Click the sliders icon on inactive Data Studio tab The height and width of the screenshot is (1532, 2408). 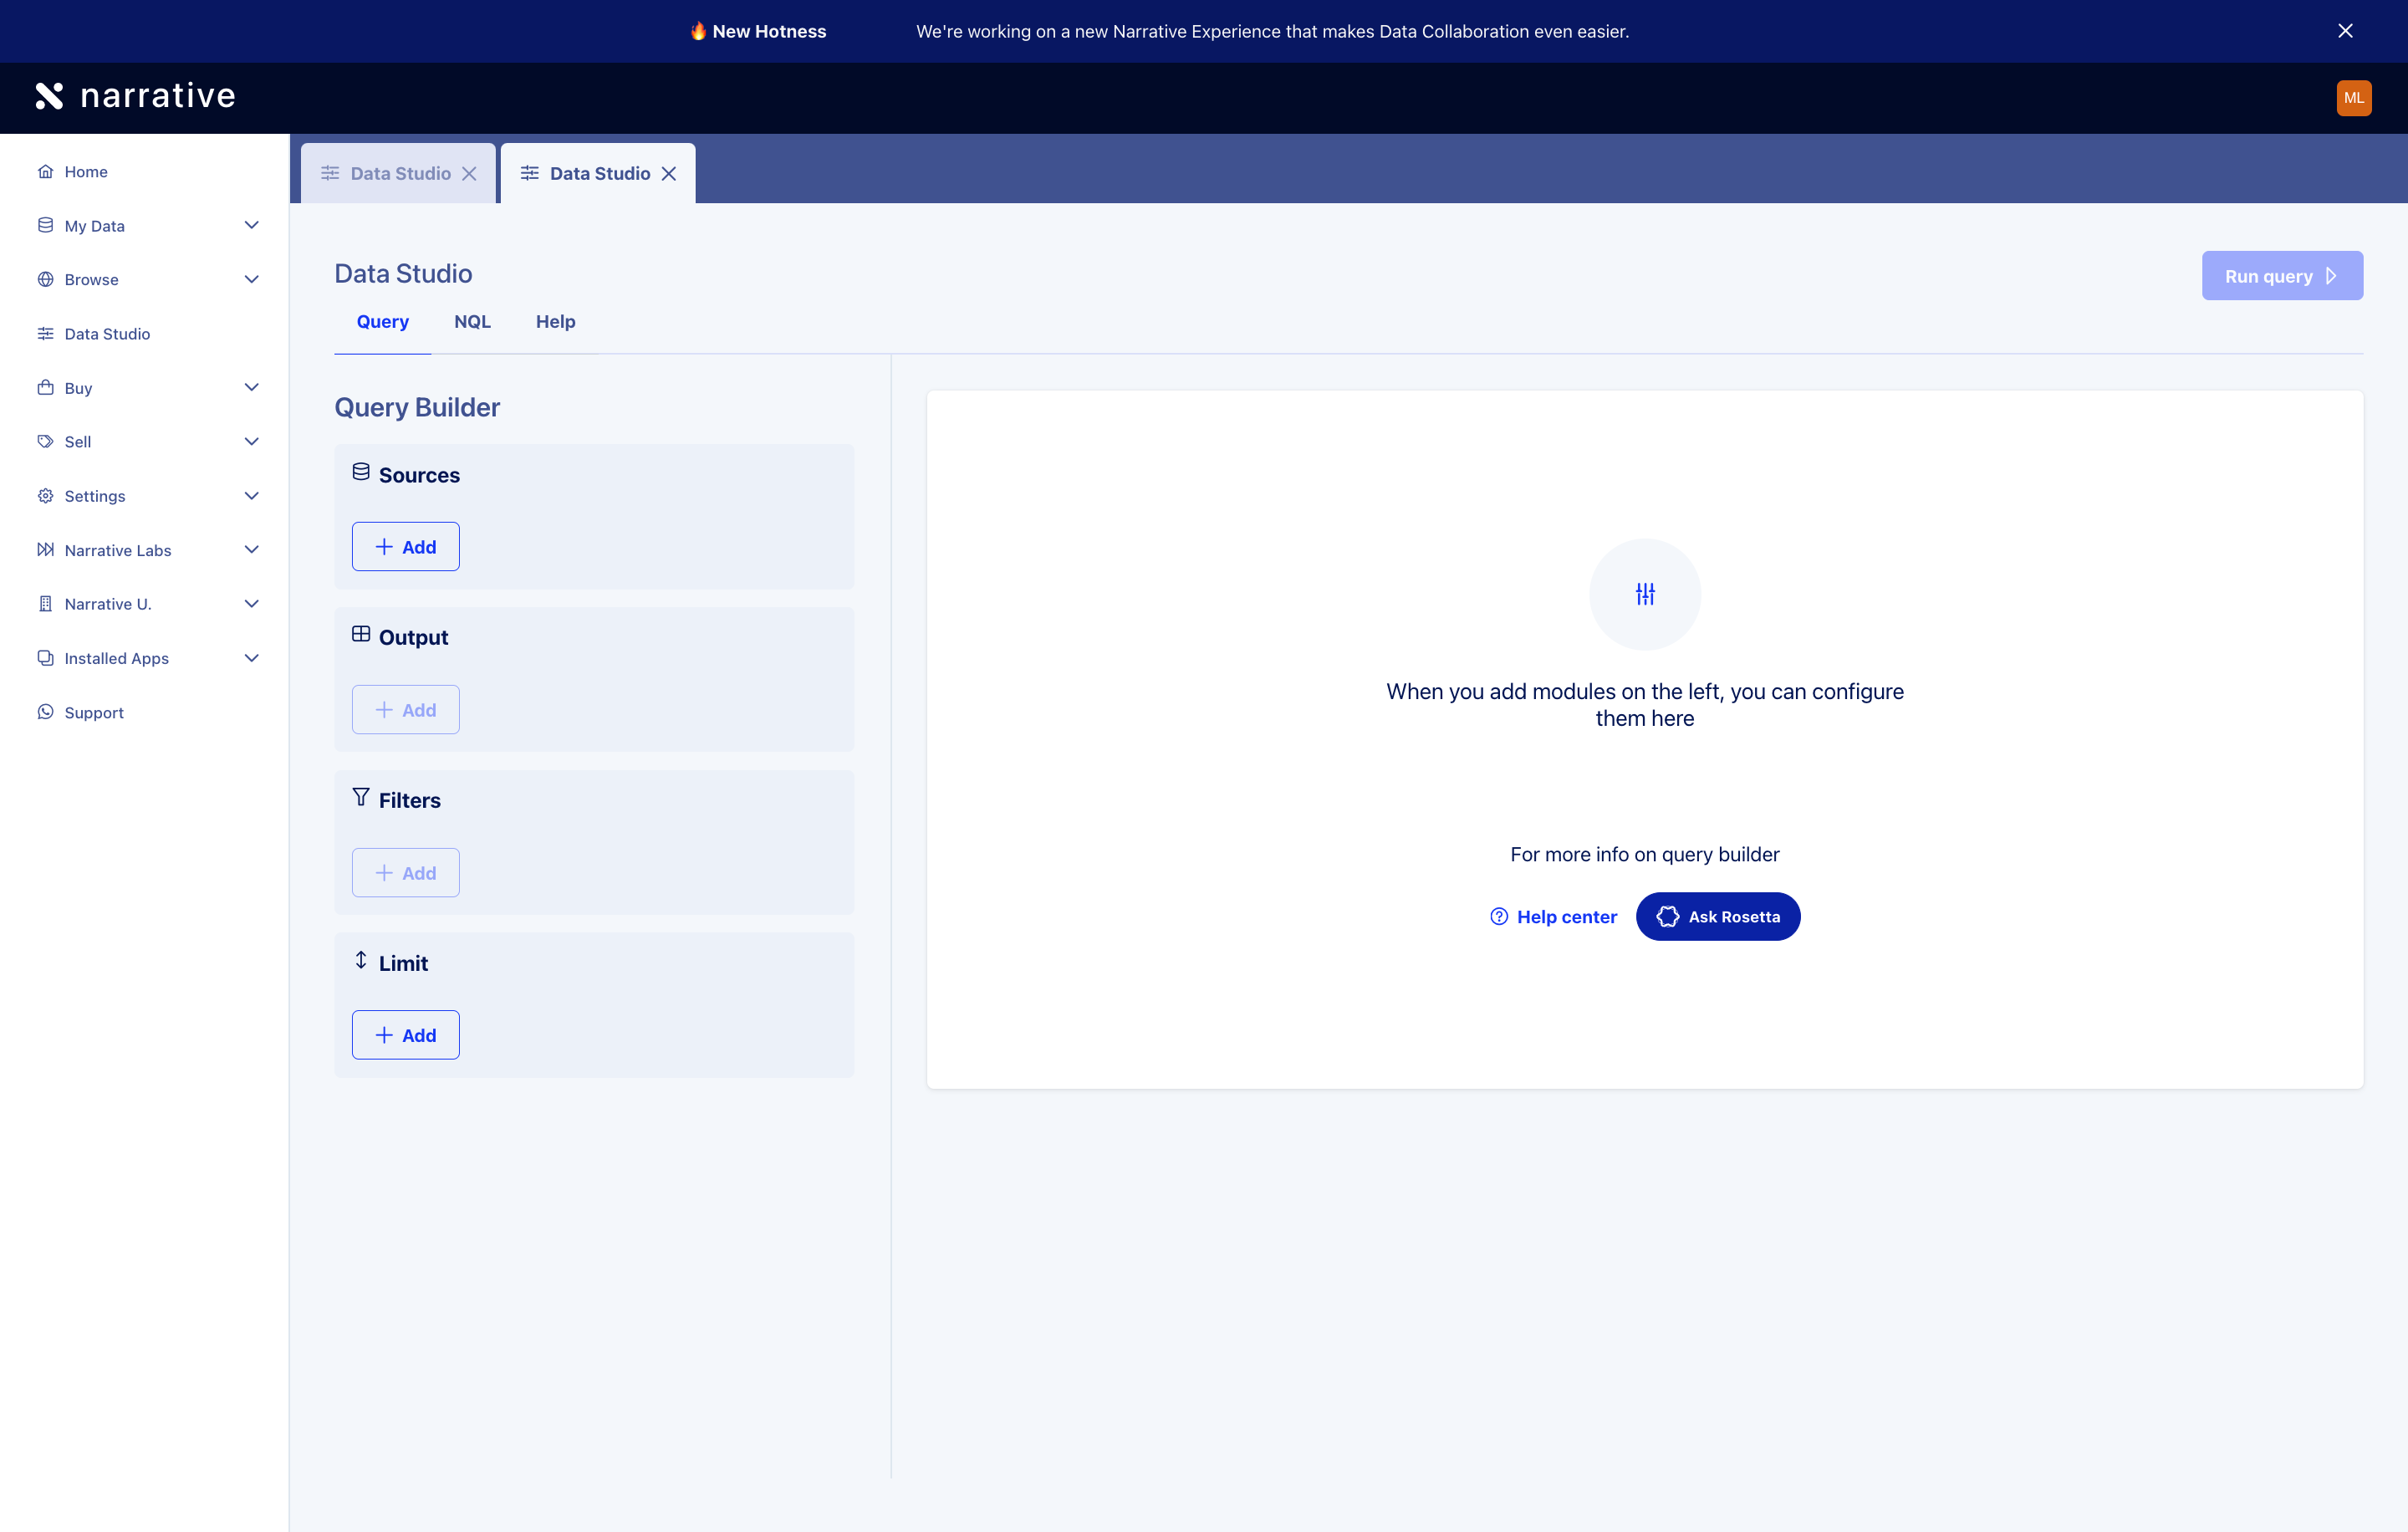pyautogui.click(x=330, y=173)
